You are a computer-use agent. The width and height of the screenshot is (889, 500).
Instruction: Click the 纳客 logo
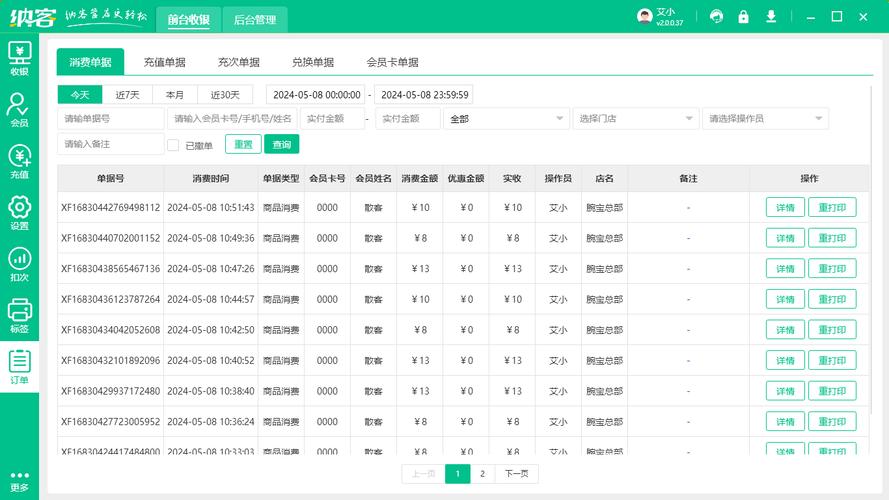(32, 17)
